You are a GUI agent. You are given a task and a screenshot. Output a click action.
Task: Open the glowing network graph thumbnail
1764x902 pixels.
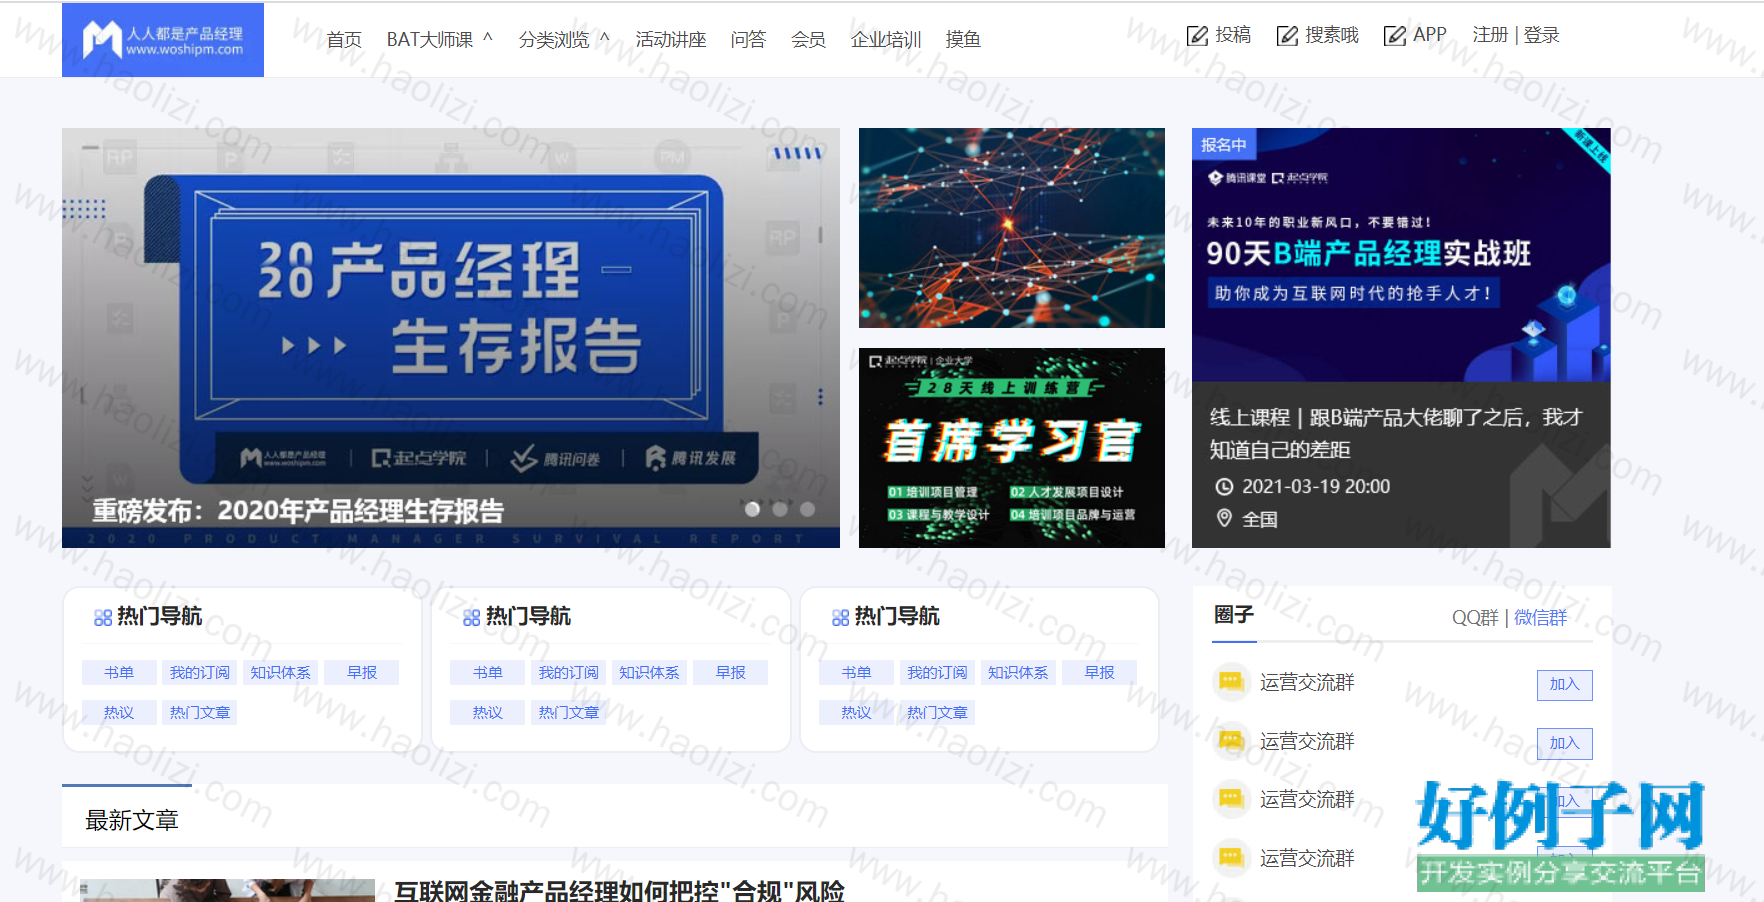1012,228
